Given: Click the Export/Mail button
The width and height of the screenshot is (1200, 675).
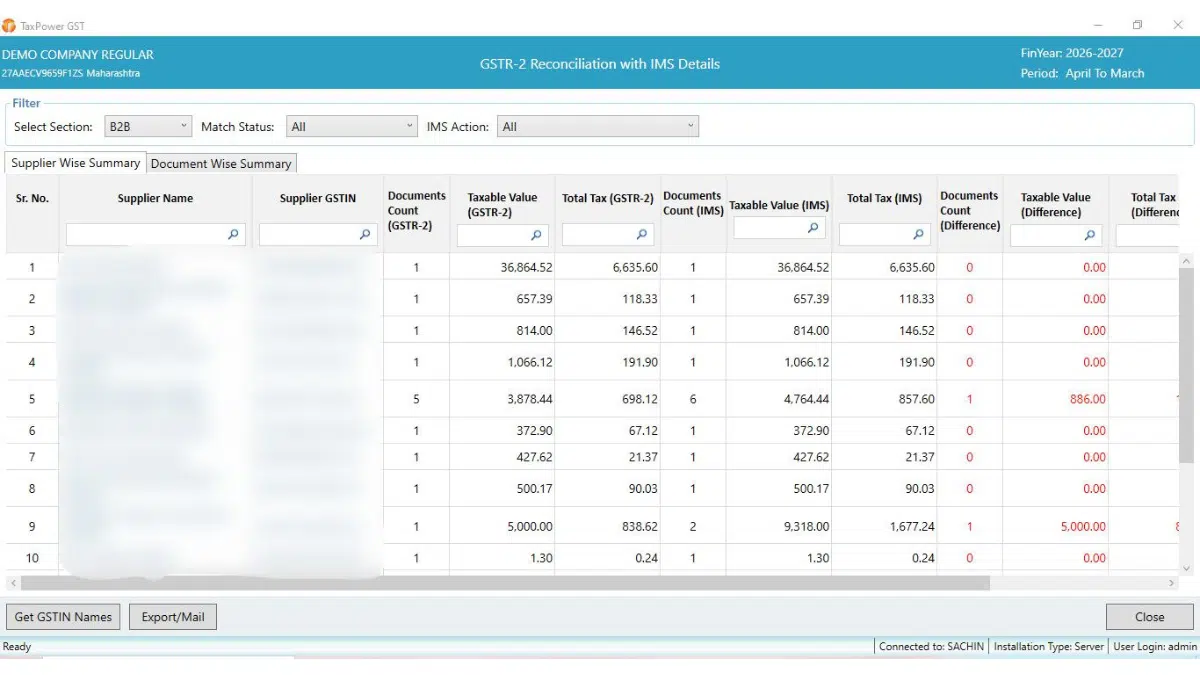Looking at the screenshot, I should click(173, 617).
